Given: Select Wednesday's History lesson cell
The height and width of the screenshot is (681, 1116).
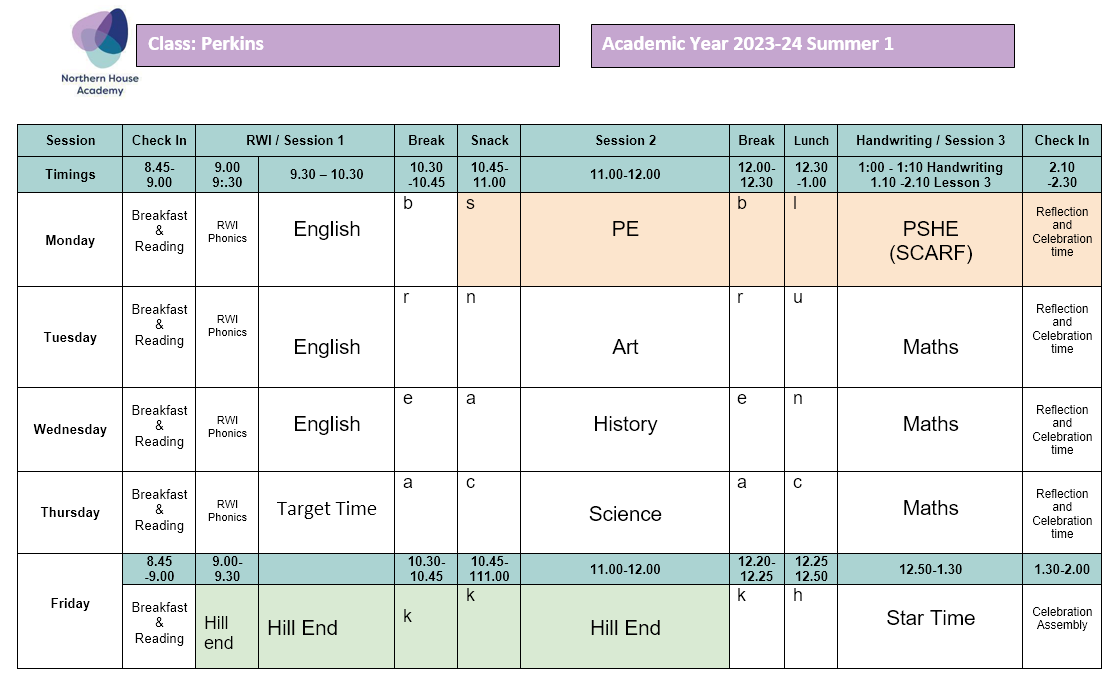Looking at the screenshot, I should (624, 424).
